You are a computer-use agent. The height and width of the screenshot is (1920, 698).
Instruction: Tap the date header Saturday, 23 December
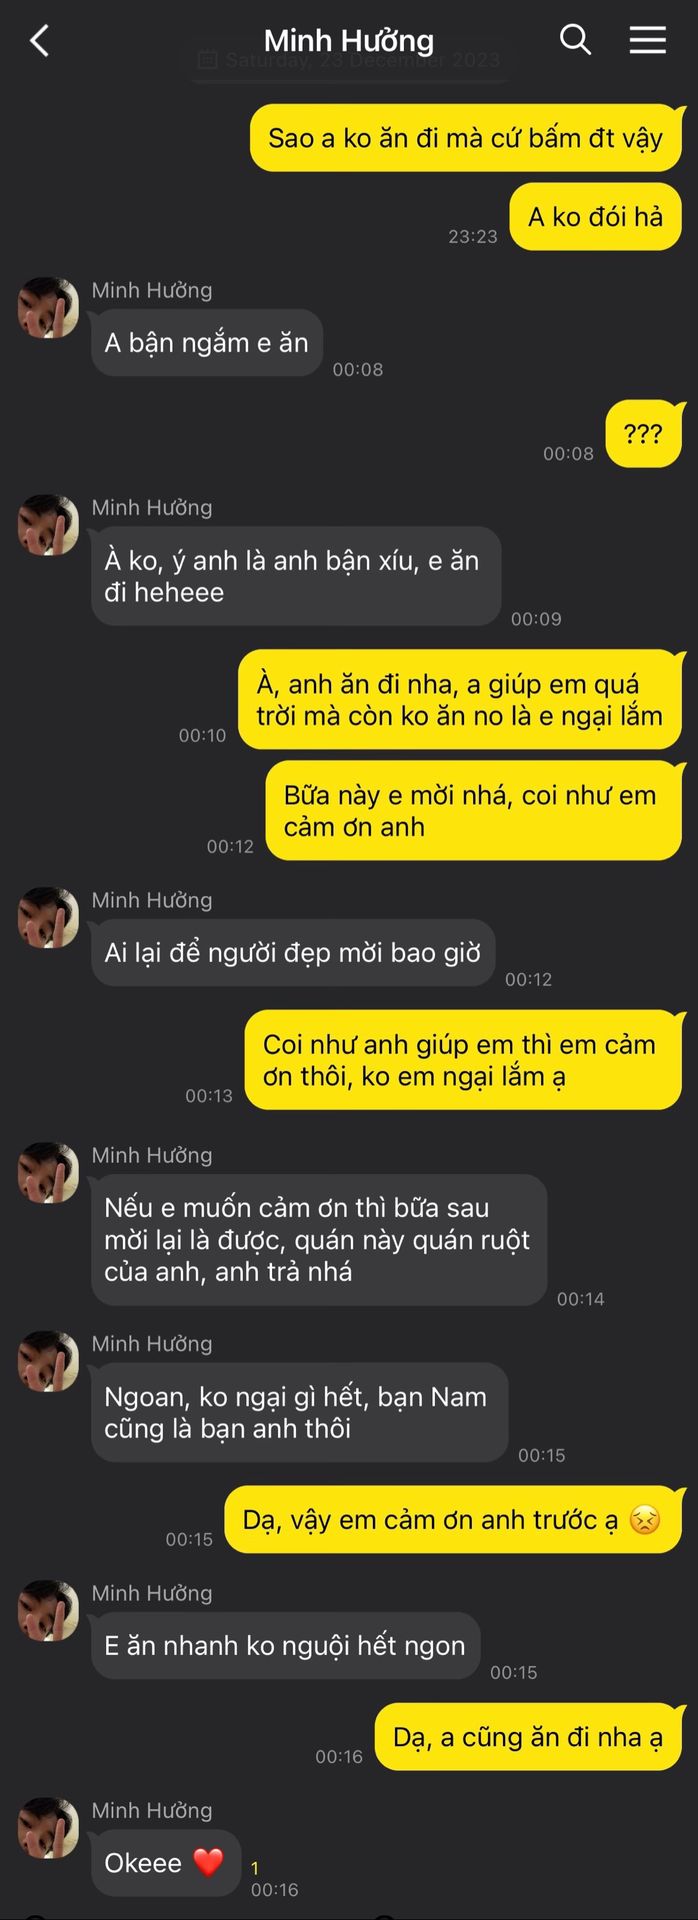349,60
